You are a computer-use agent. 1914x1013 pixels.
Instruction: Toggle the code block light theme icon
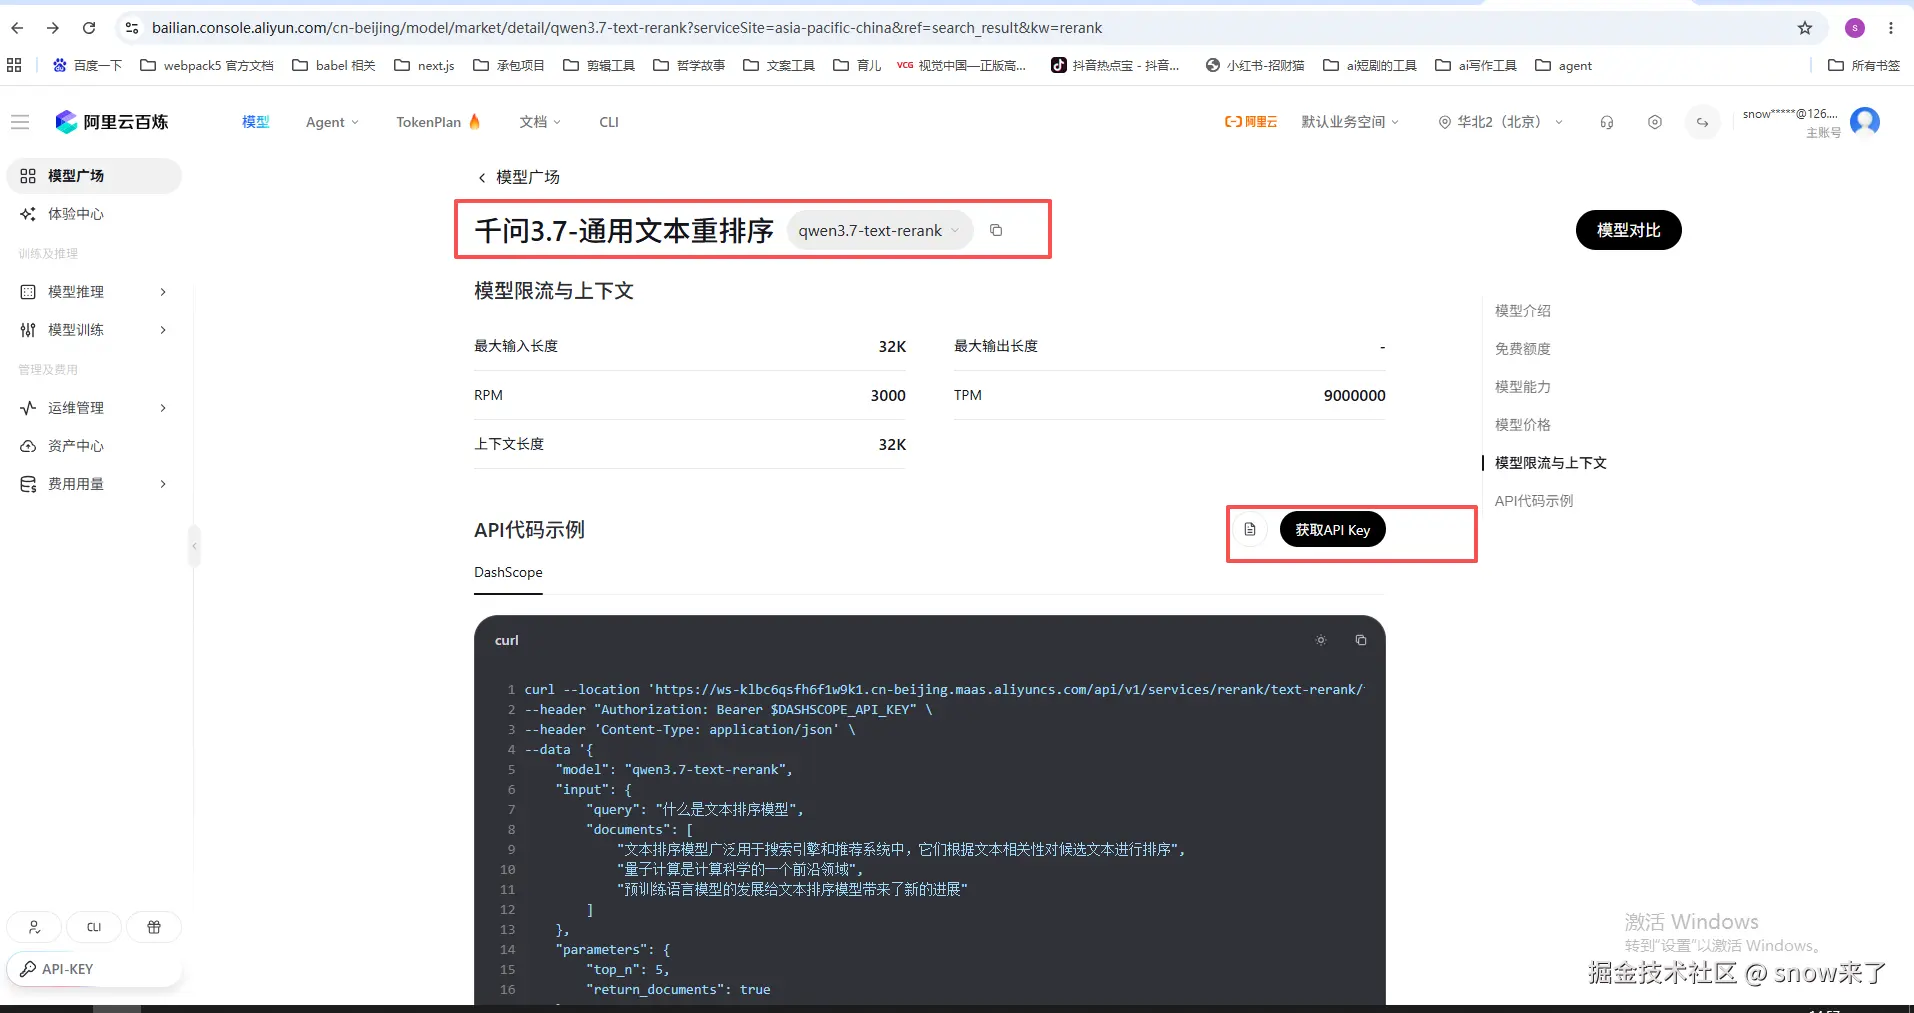(1321, 640)
